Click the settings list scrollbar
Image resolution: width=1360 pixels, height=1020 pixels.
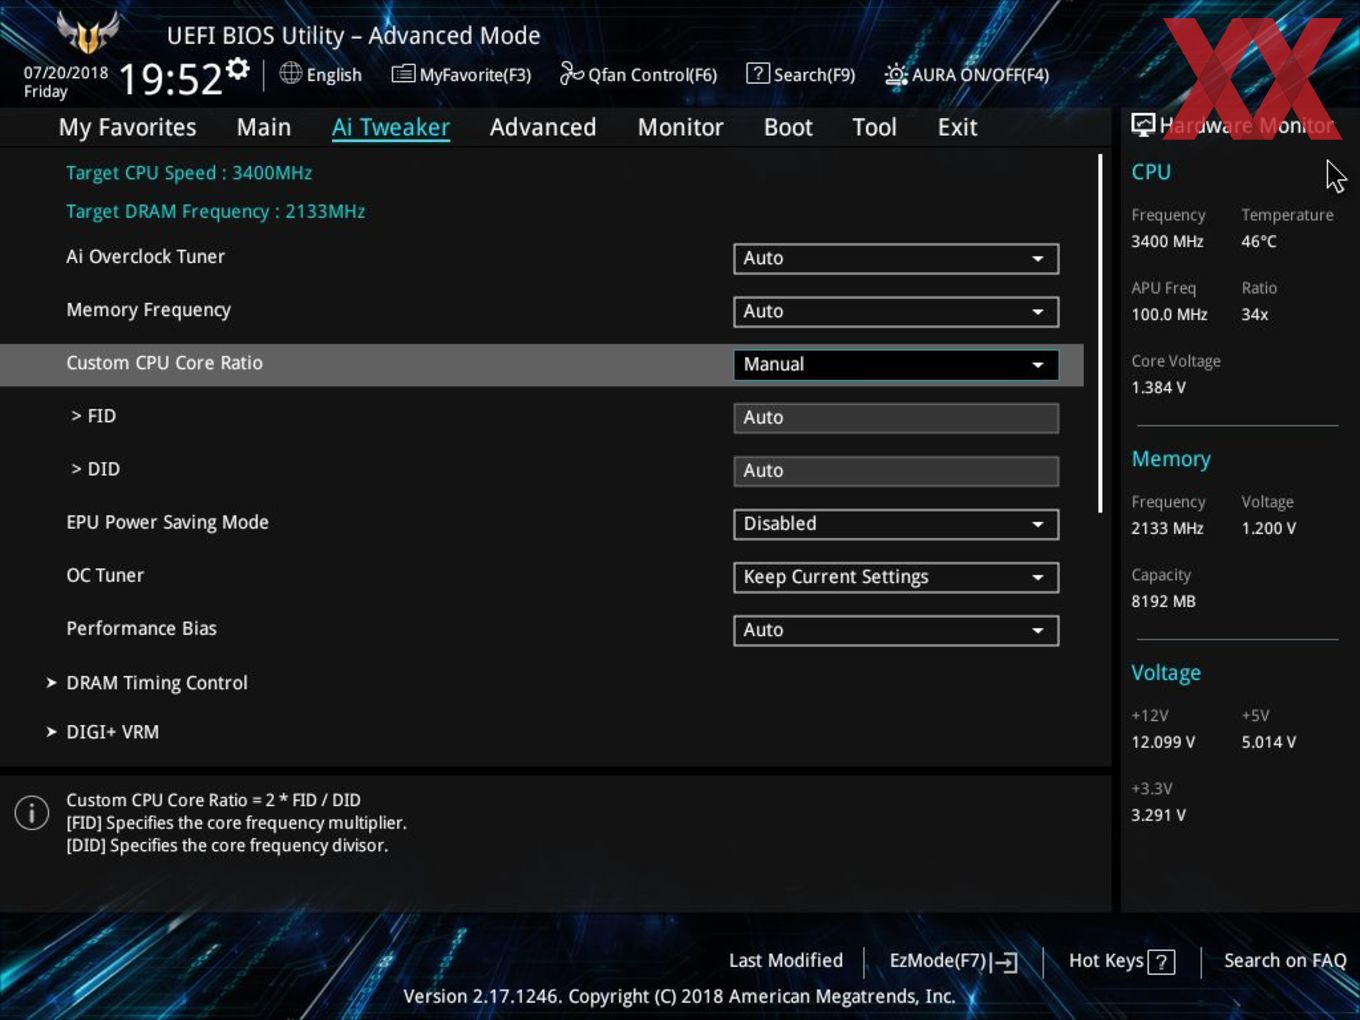tap(1100, 333)
